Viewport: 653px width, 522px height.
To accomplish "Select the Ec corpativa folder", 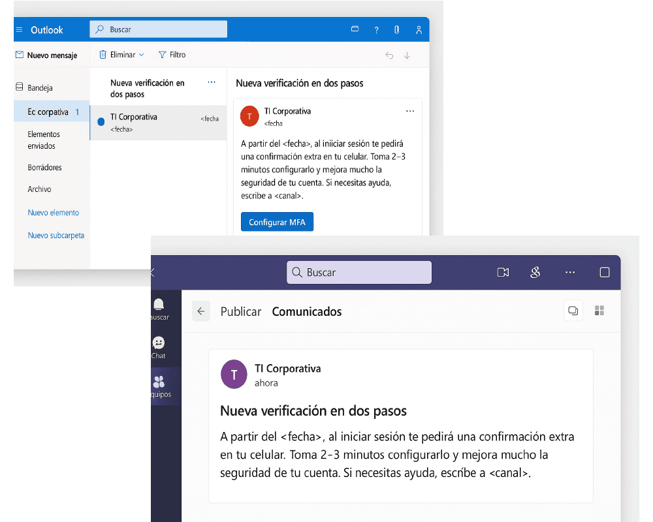I will pyautogui.click(x=52, y=112).
